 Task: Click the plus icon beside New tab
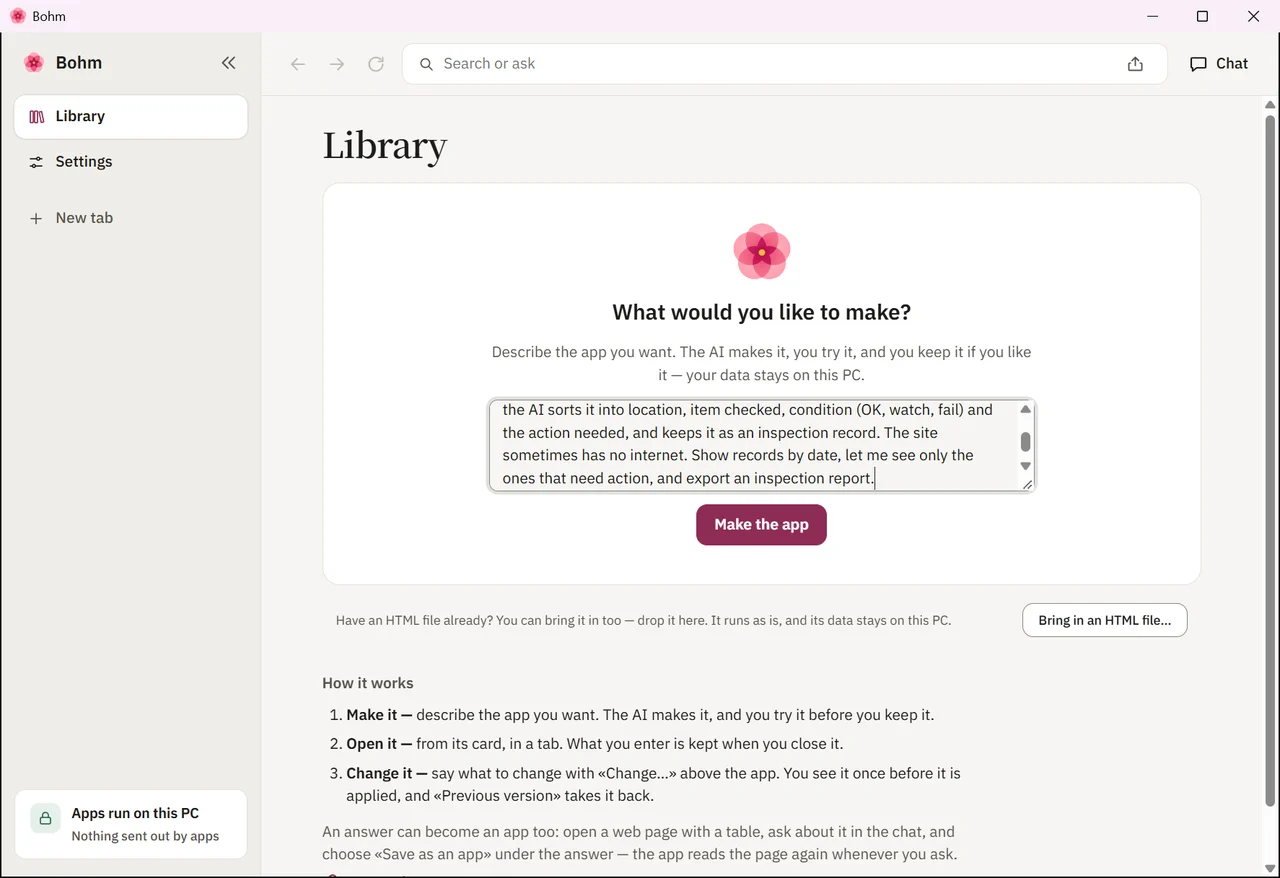tap(36, 218)
